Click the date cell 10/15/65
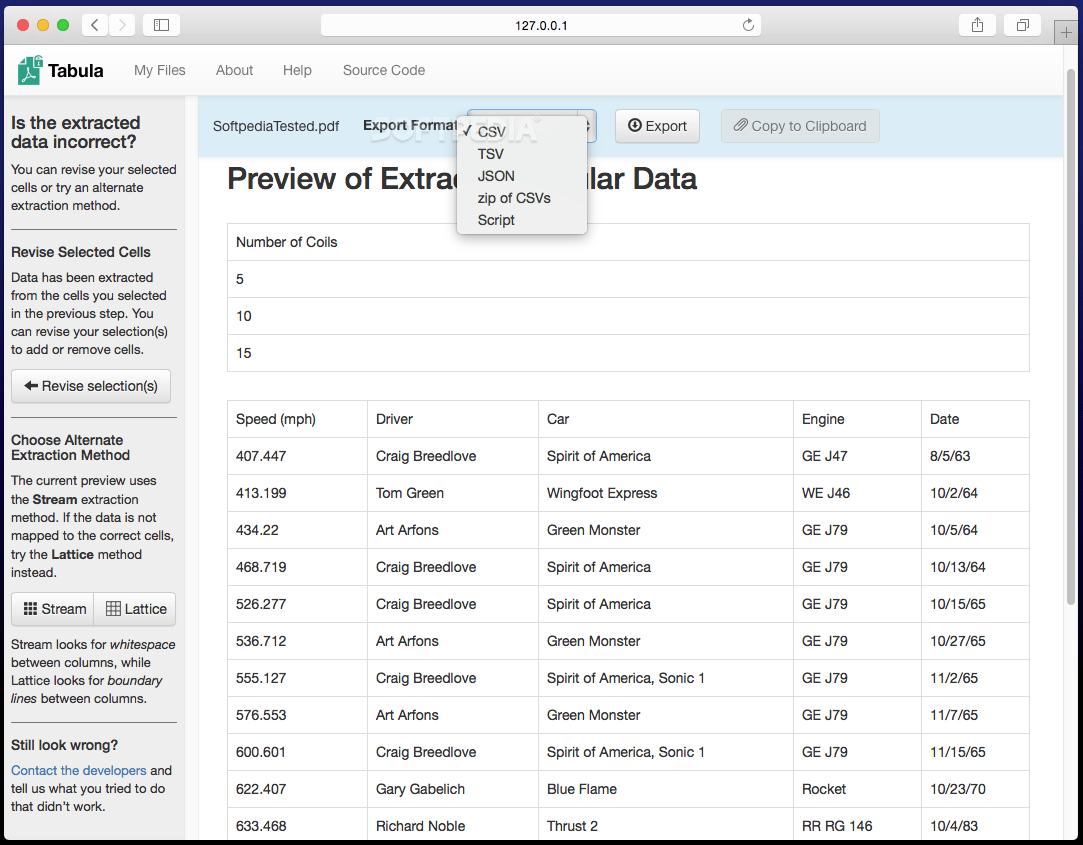The width and height of the screenshot is (1083, 845). (x=975, y=605)
